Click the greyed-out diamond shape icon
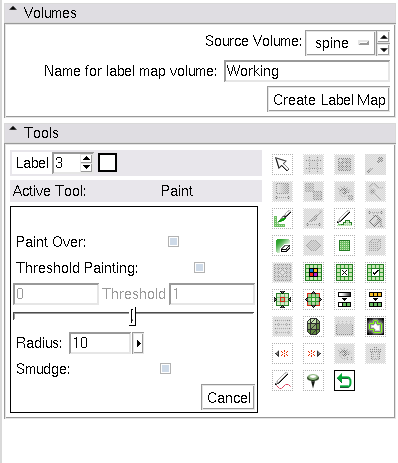The image size is (398, 463). (x=313, y=245)
